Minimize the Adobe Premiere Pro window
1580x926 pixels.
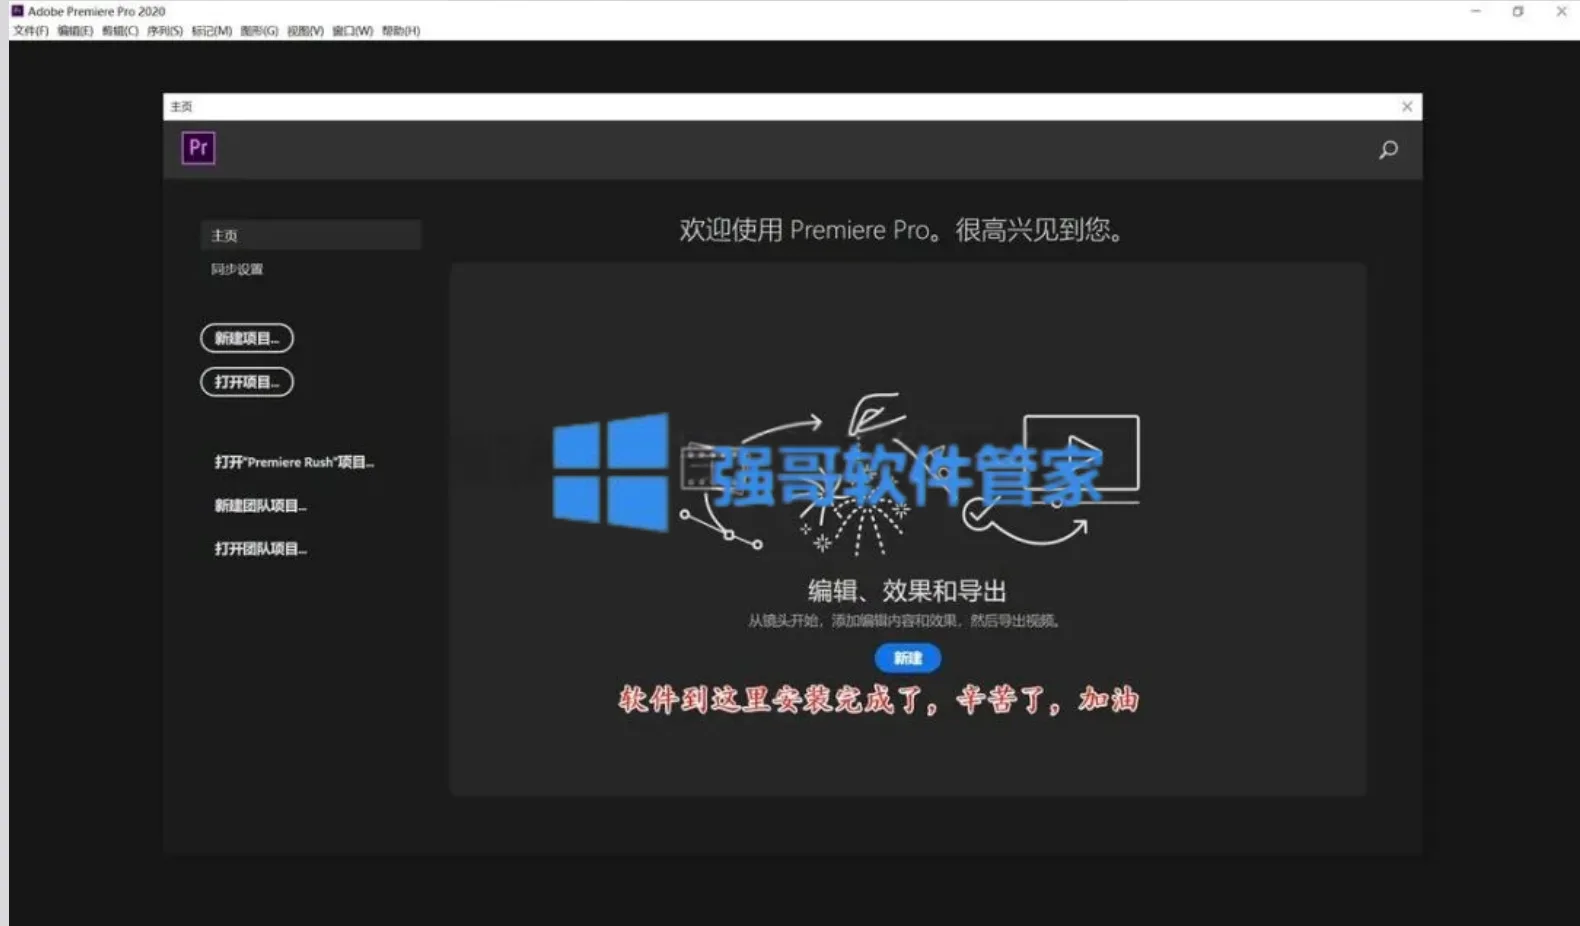[x=1476, y=11]
